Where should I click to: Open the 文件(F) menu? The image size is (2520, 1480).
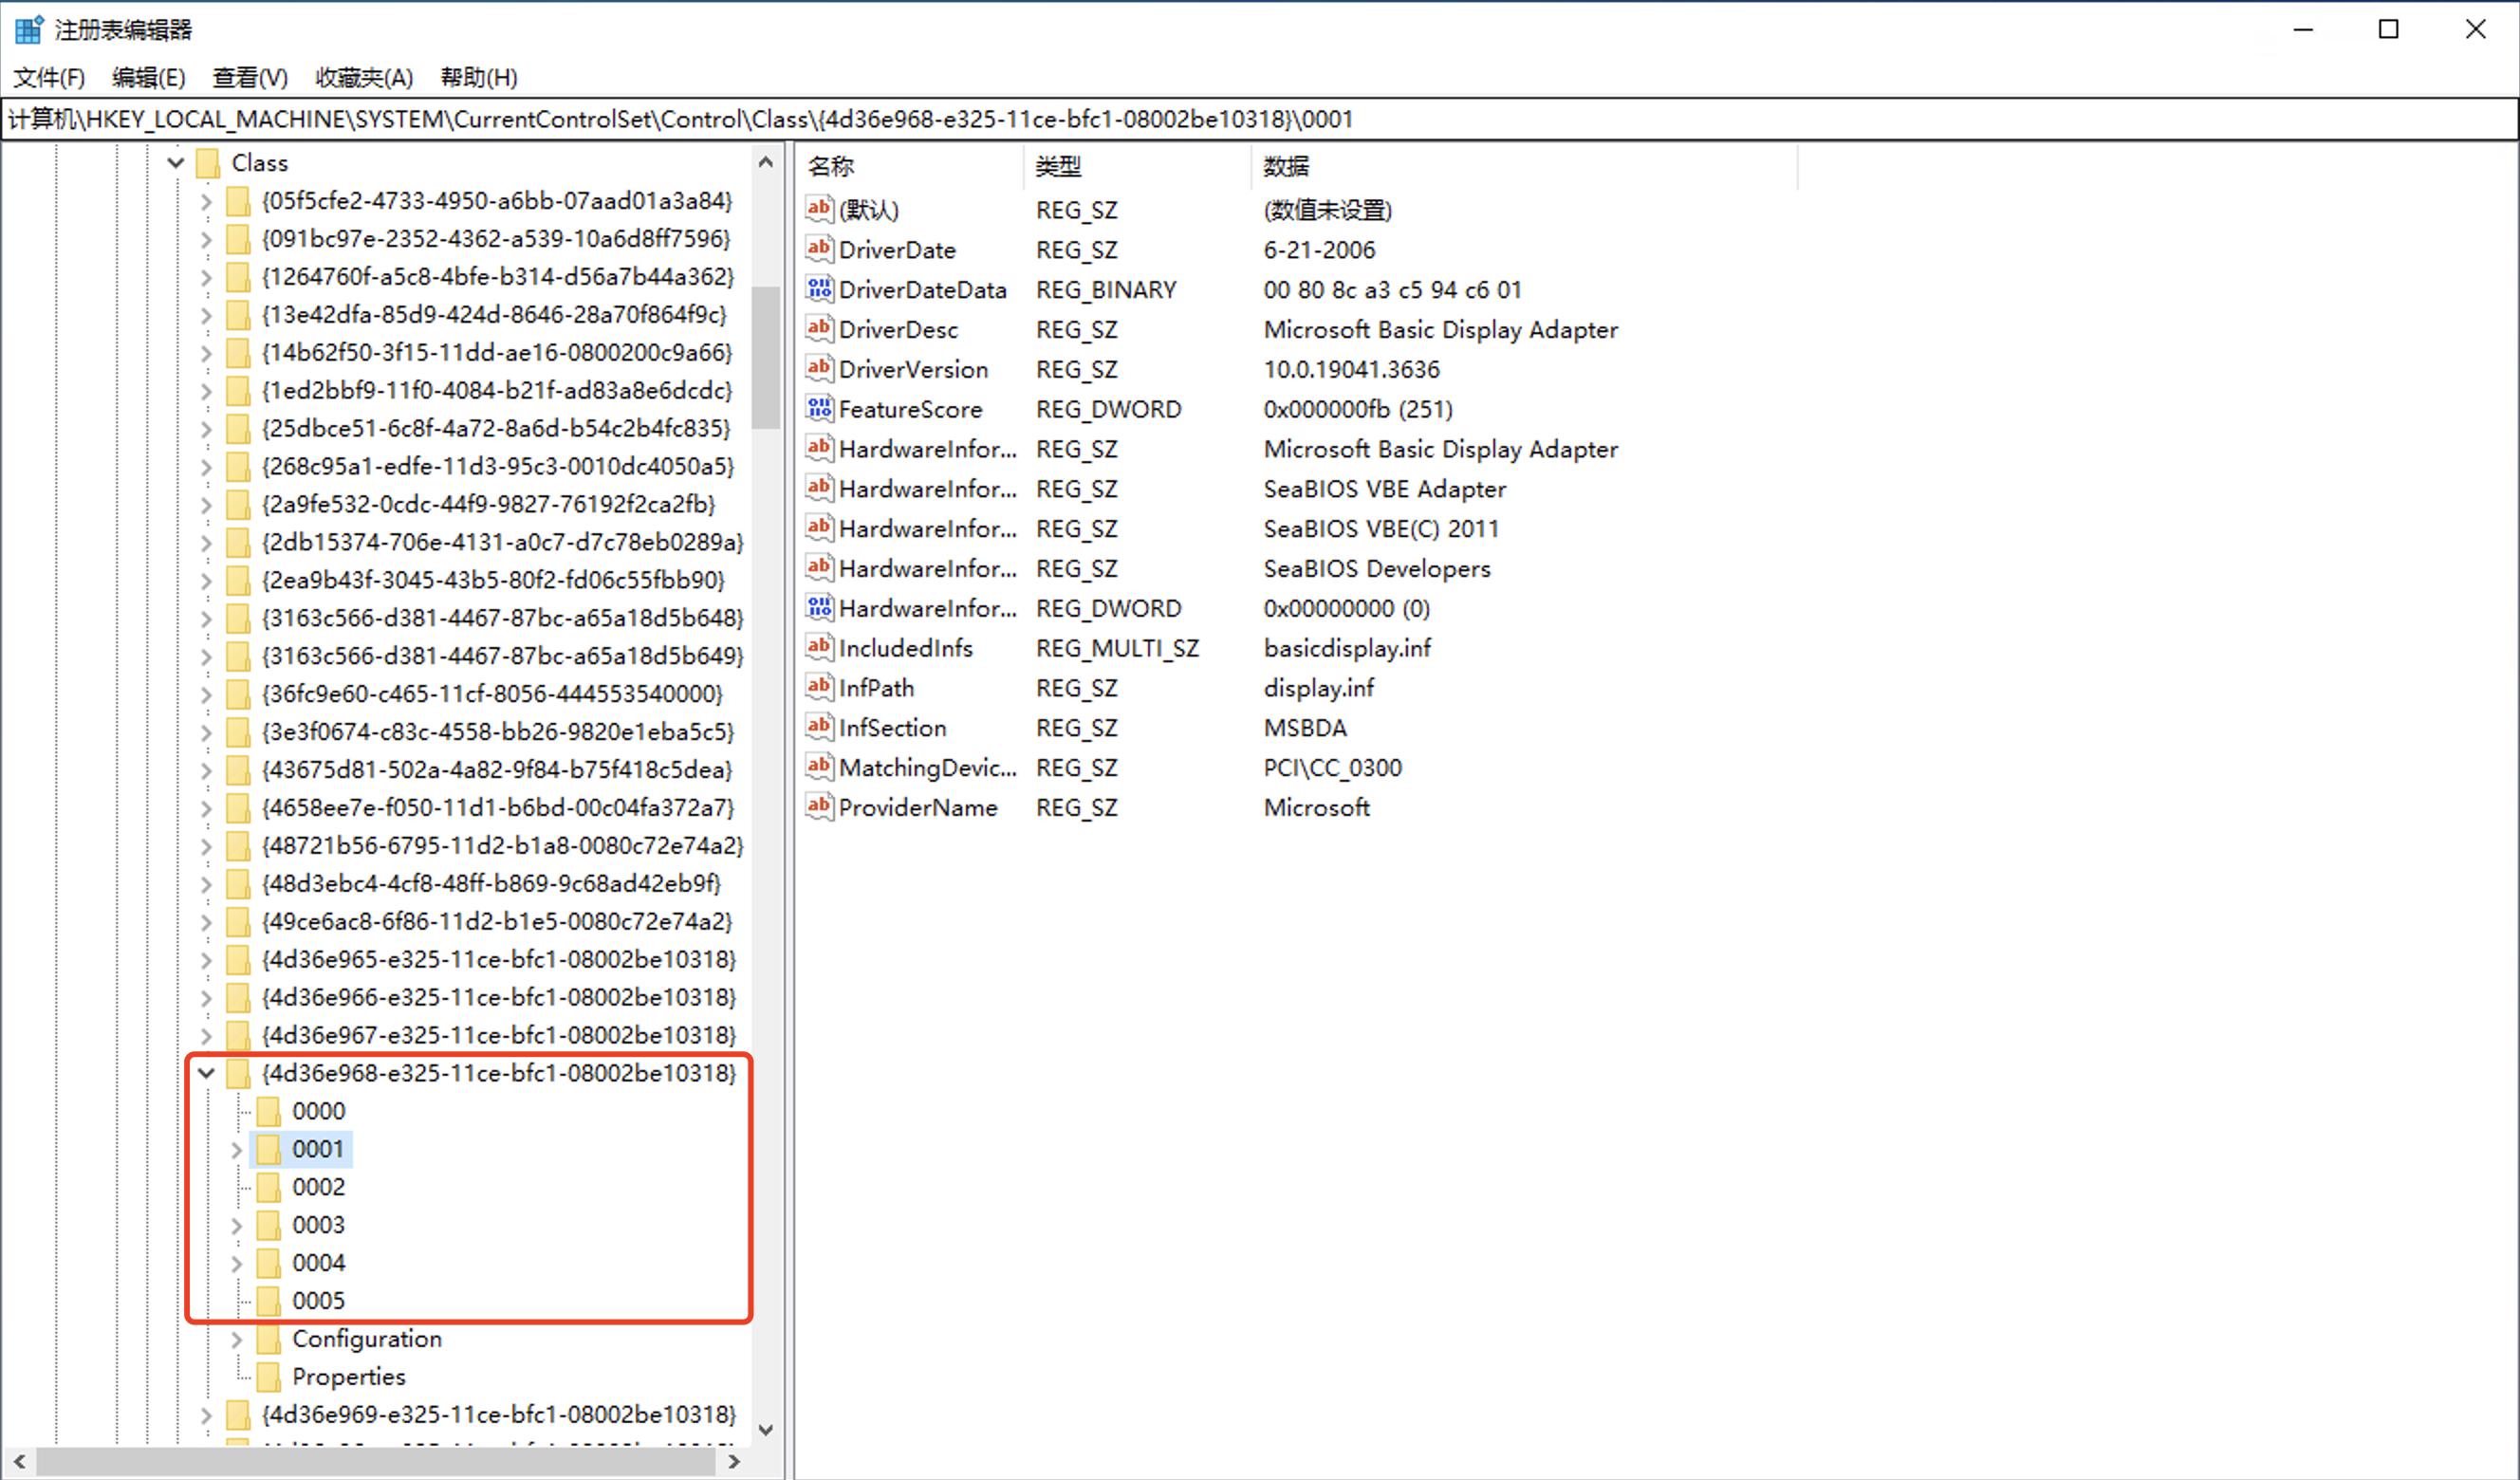49,77
